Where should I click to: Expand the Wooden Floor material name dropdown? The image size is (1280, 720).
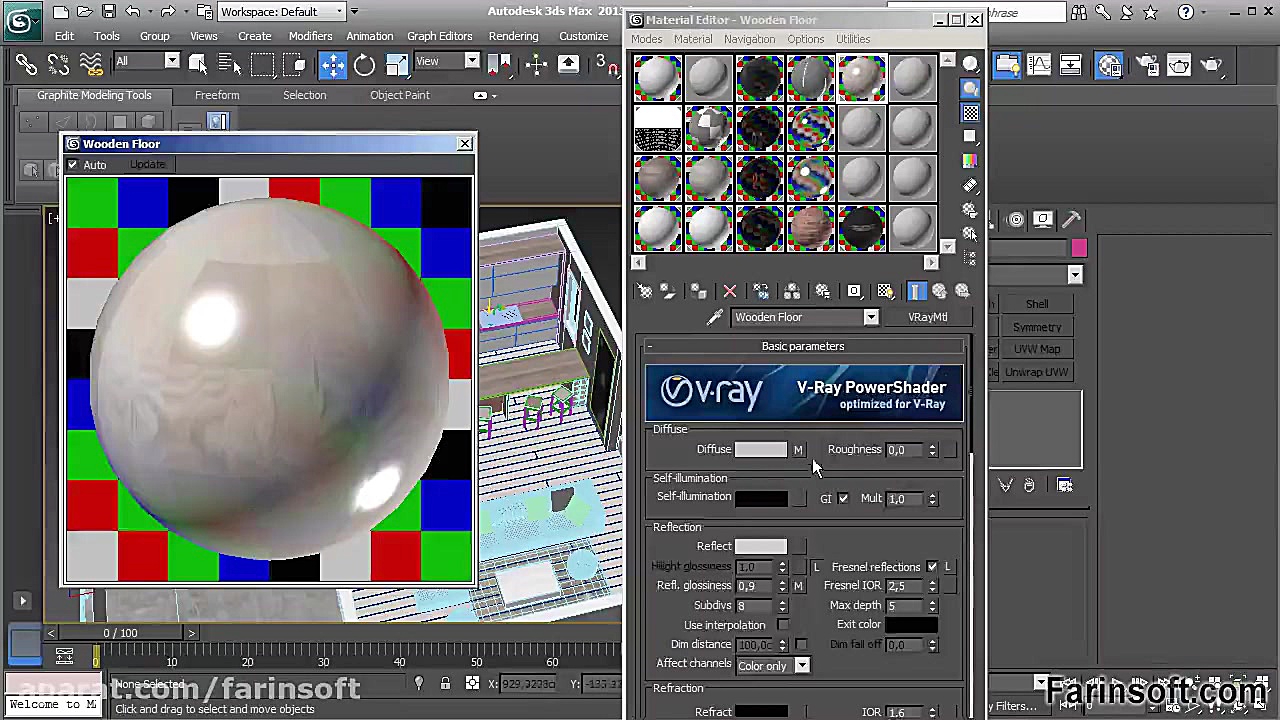click(x=871, y=317)
